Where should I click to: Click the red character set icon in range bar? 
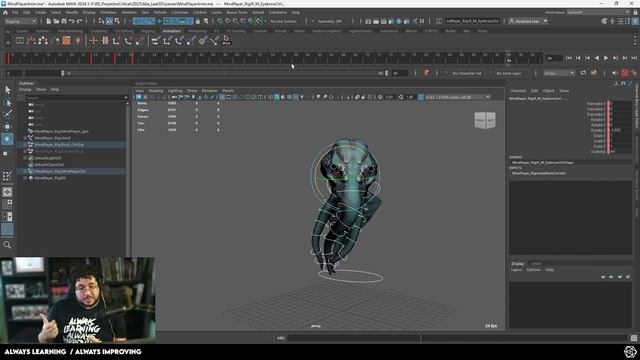[x=426, y=73]
